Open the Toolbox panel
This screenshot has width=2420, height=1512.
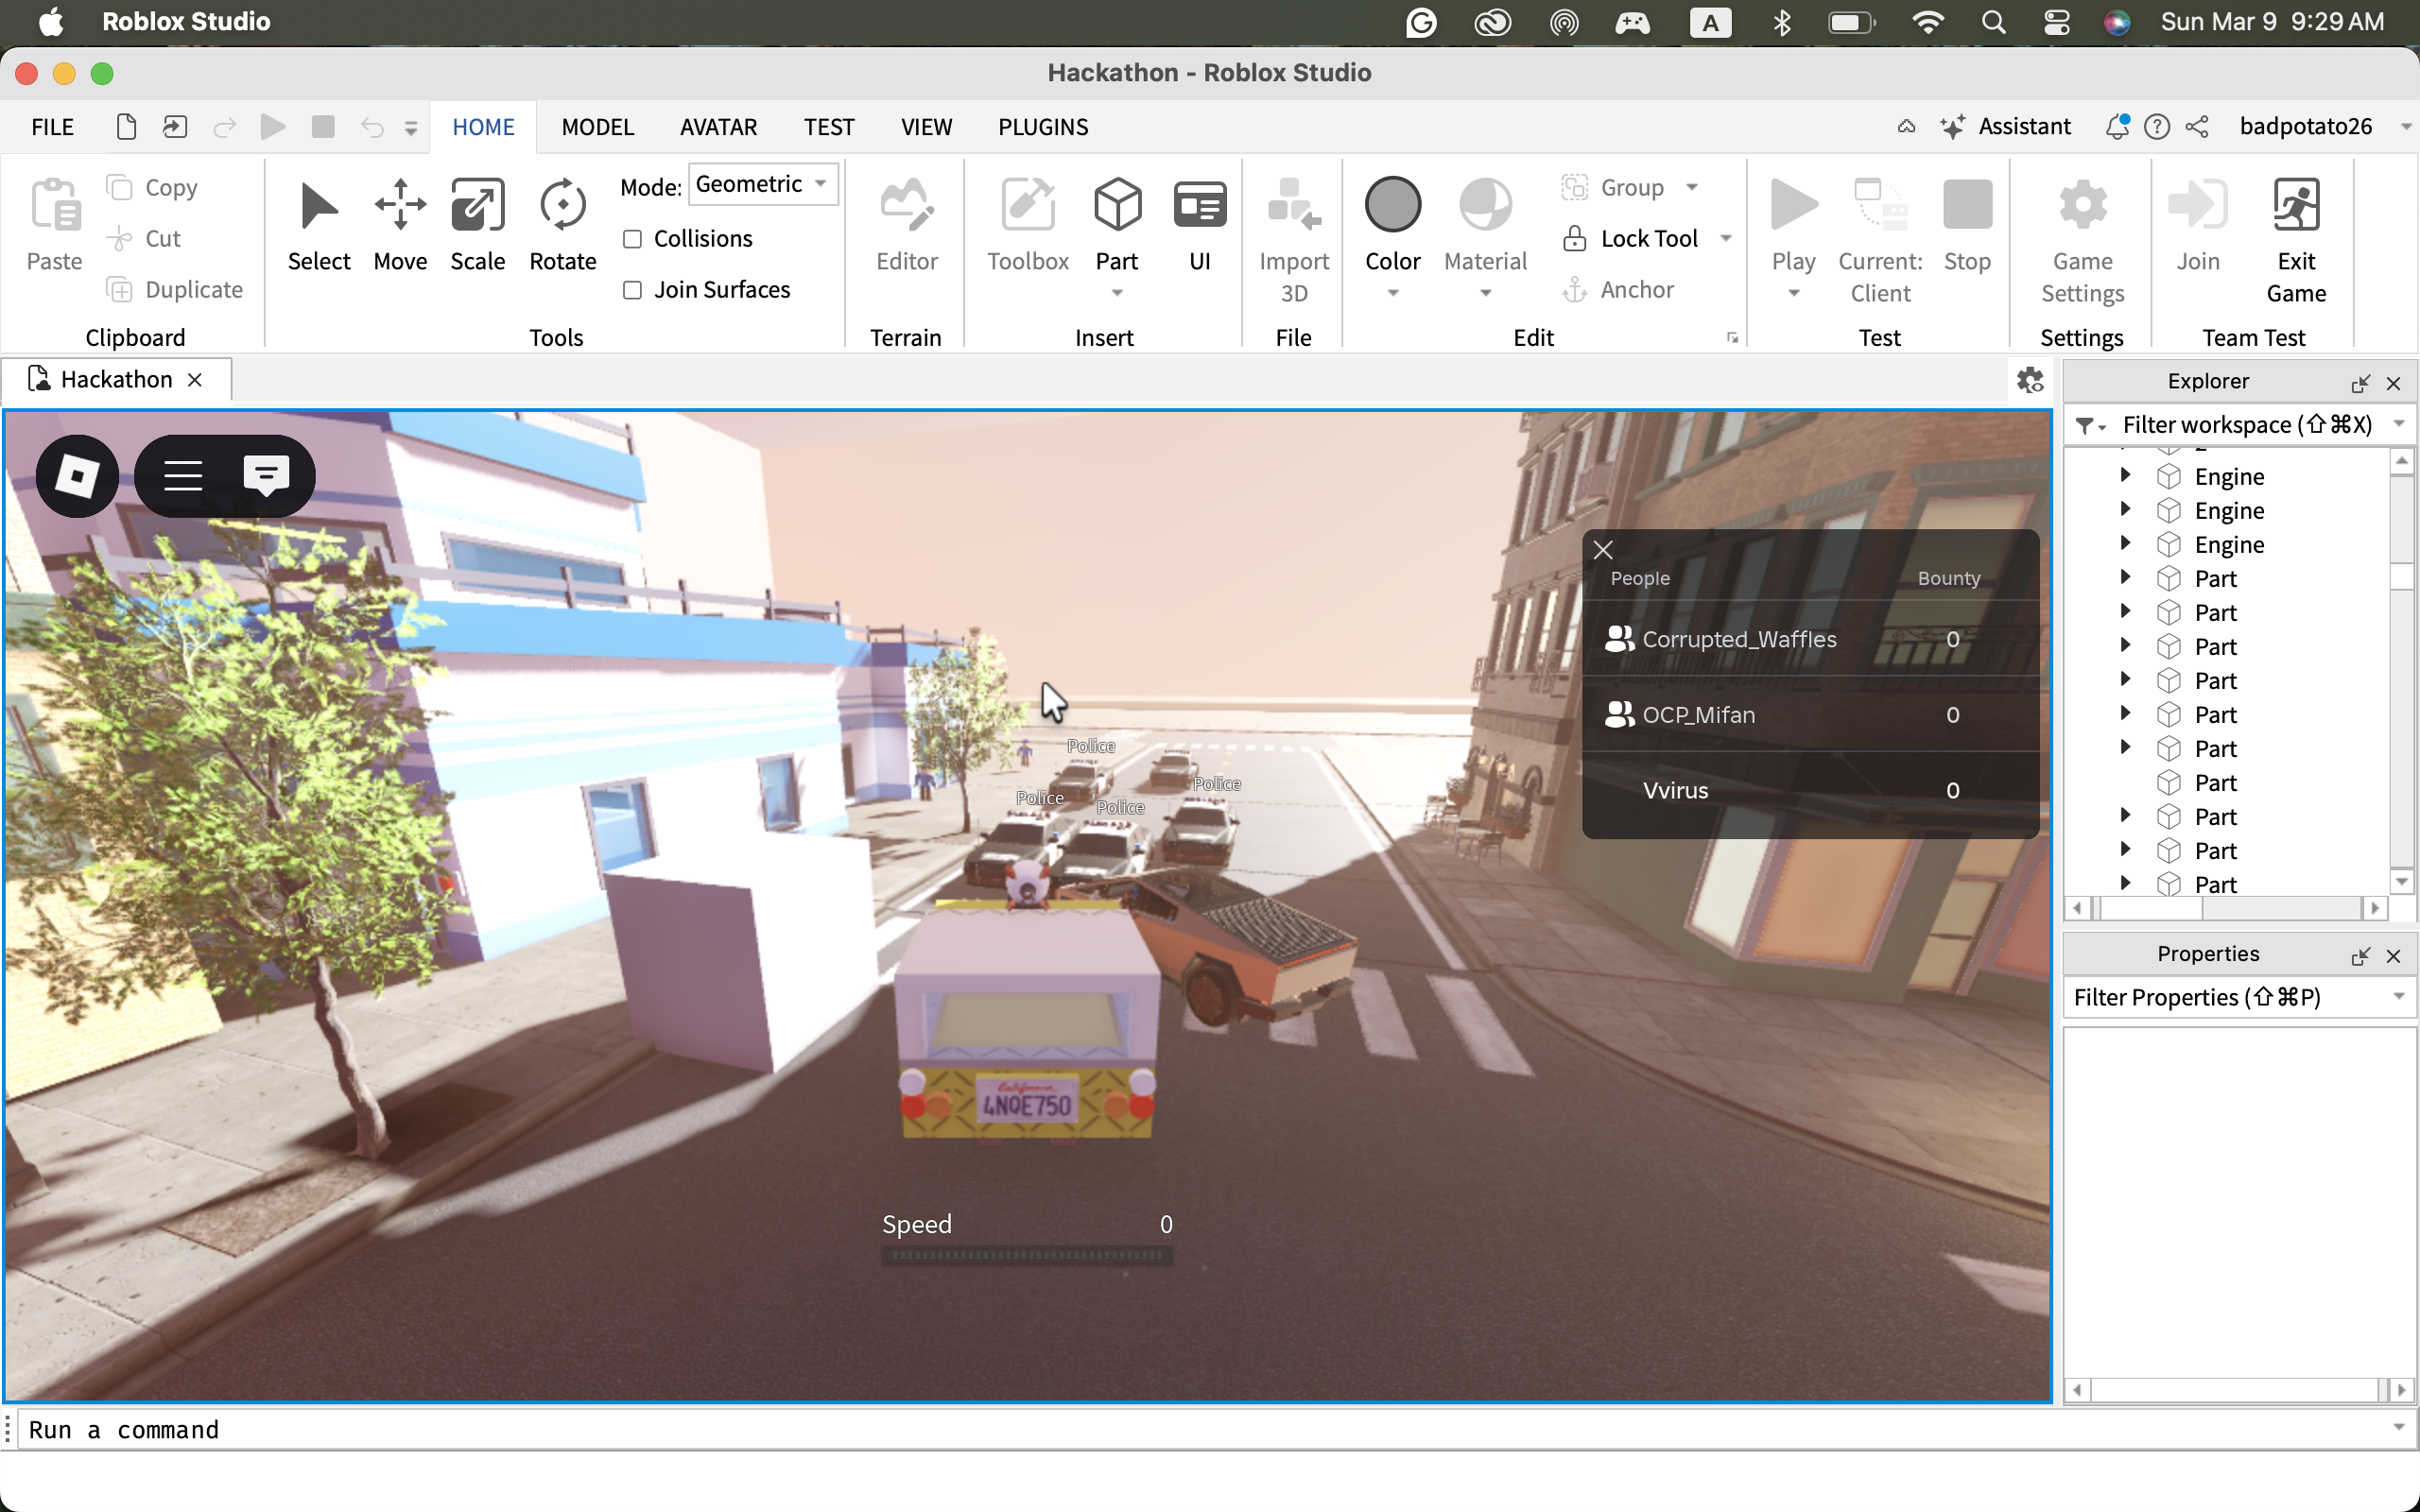click(x=1028, y=225)
